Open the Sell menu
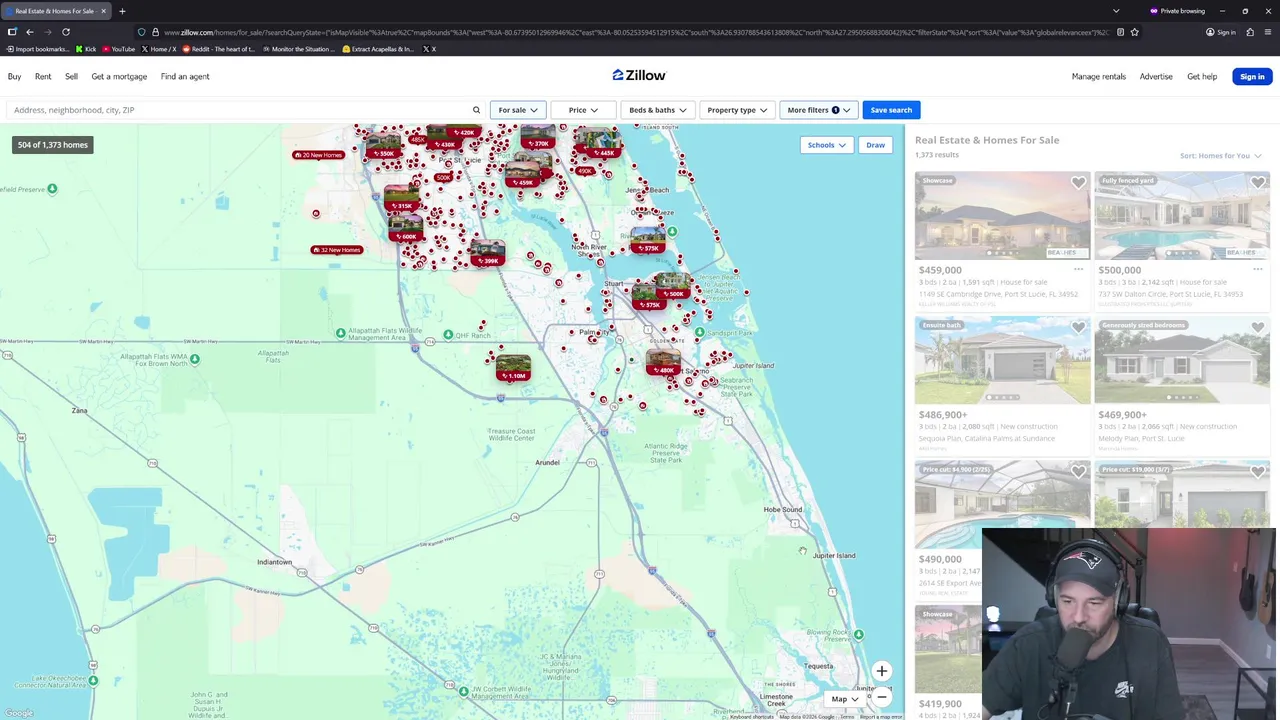The height and width of the screenshot is (720, 1280). (x=71, y=76)
